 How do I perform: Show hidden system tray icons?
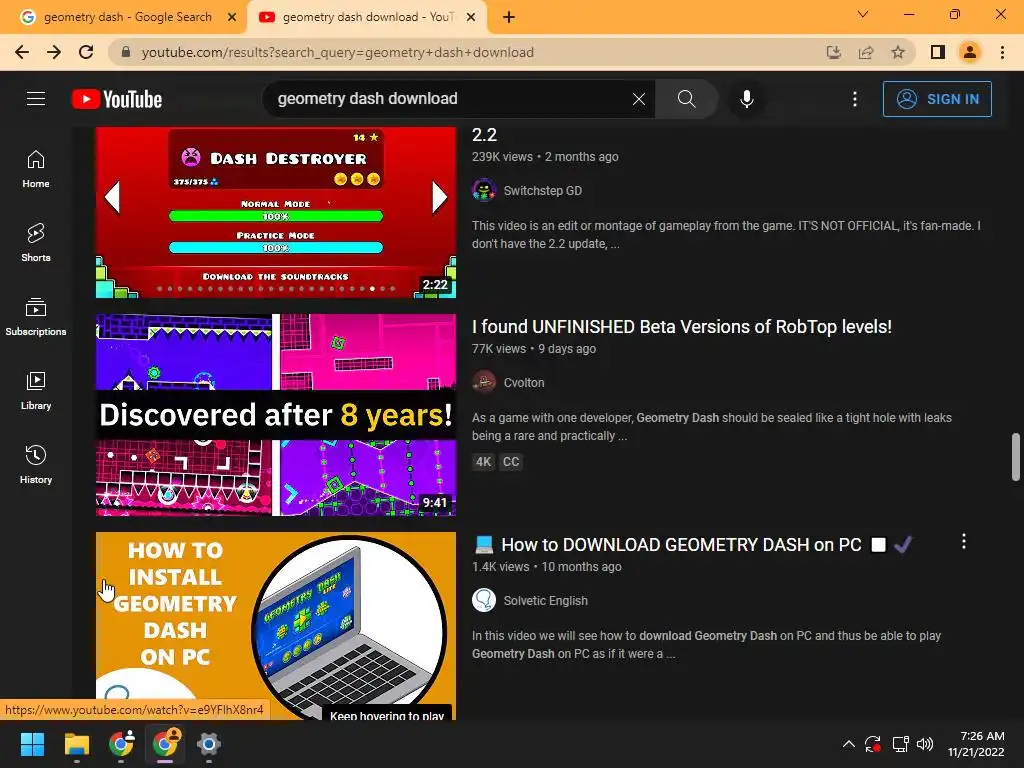tap(848, 744)
